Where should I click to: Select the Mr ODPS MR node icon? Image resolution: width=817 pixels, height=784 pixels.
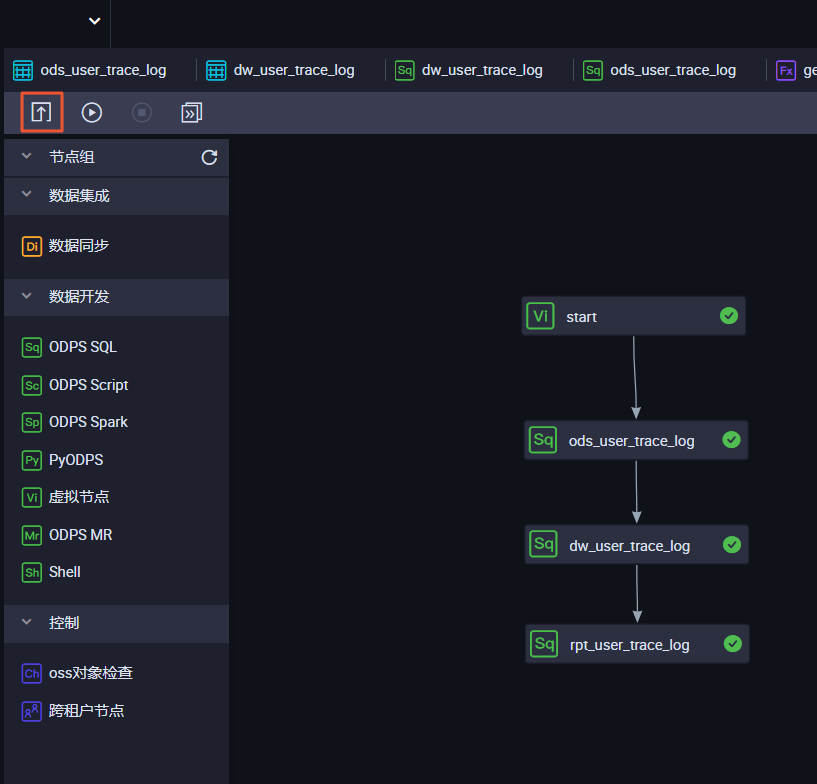point(32,536)
